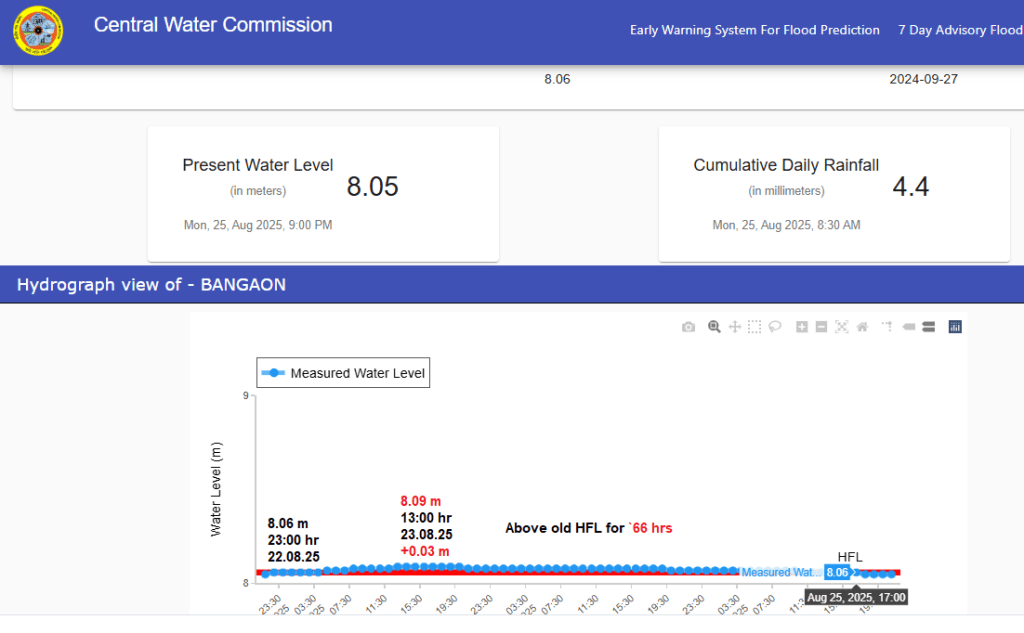Reset axes with the home icon
1024x633 pixels.
861,327
